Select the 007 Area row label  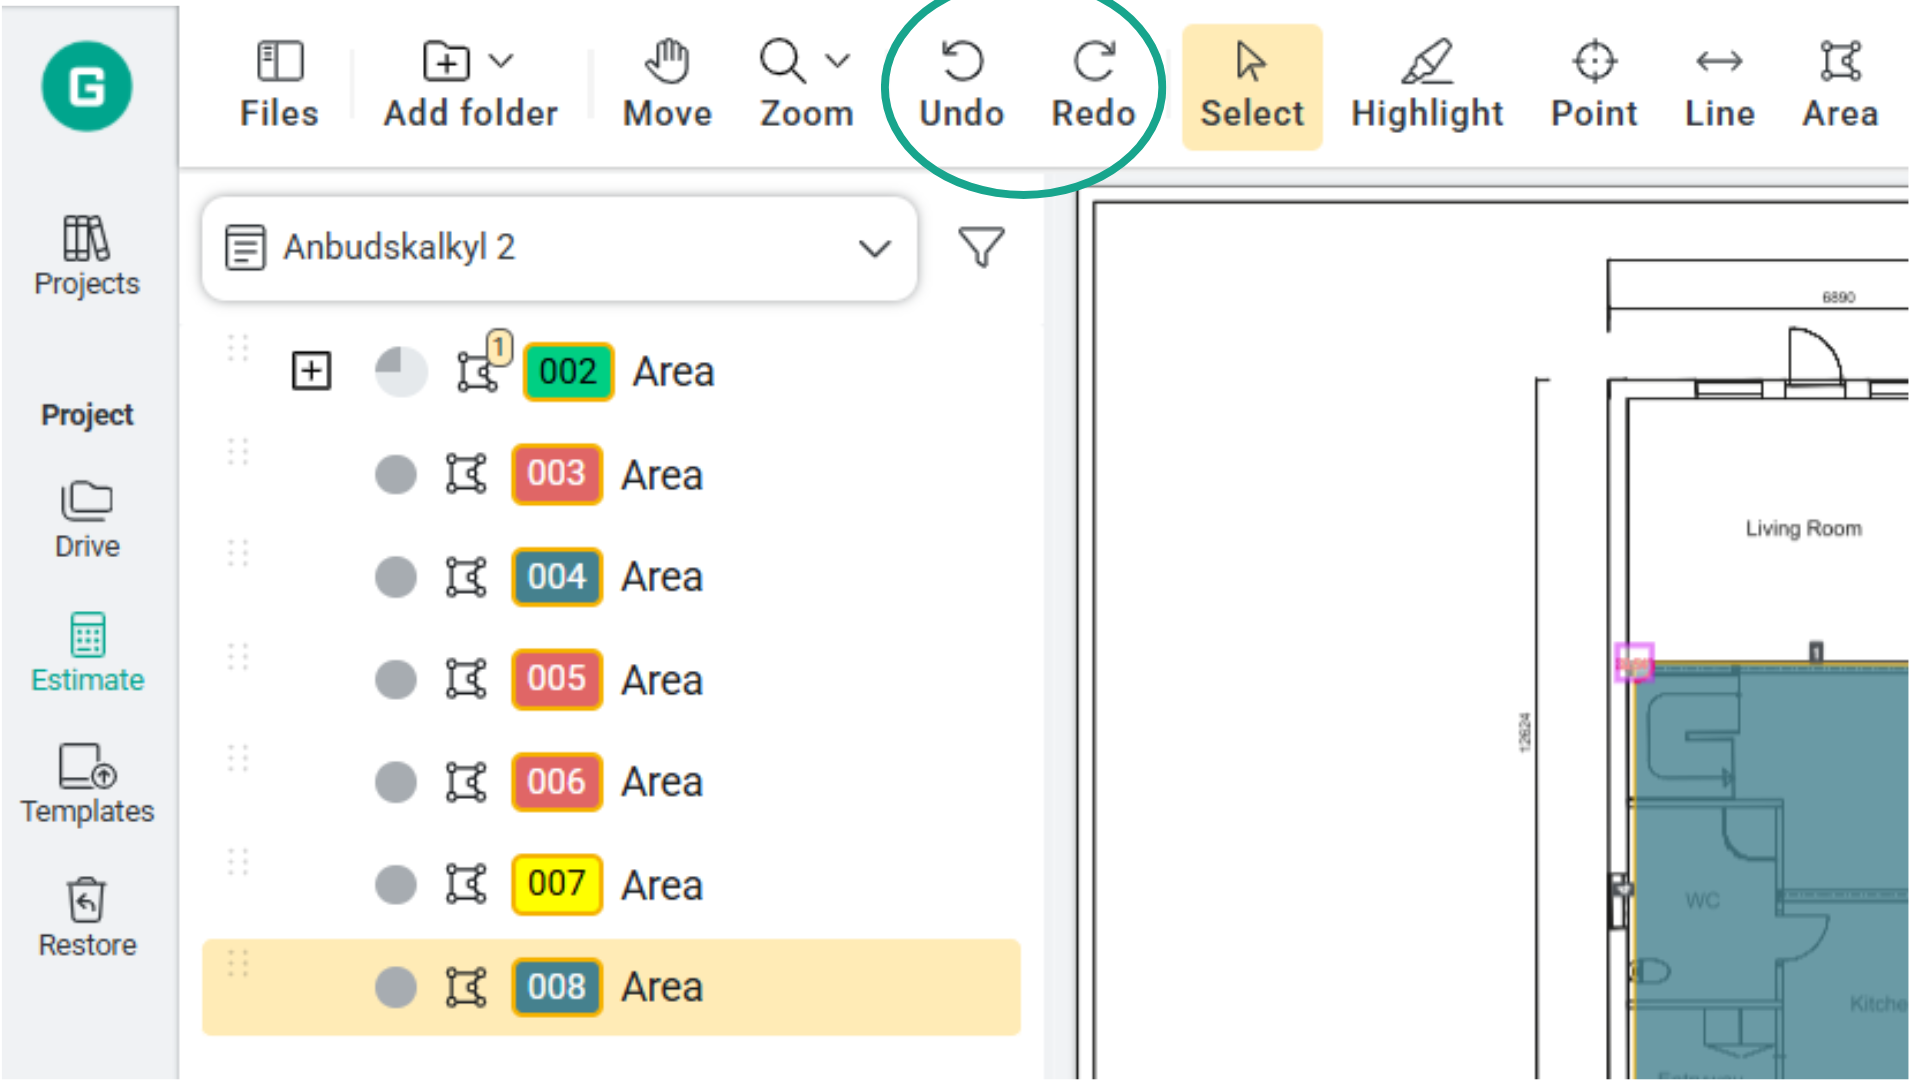(x=662, y=885)
